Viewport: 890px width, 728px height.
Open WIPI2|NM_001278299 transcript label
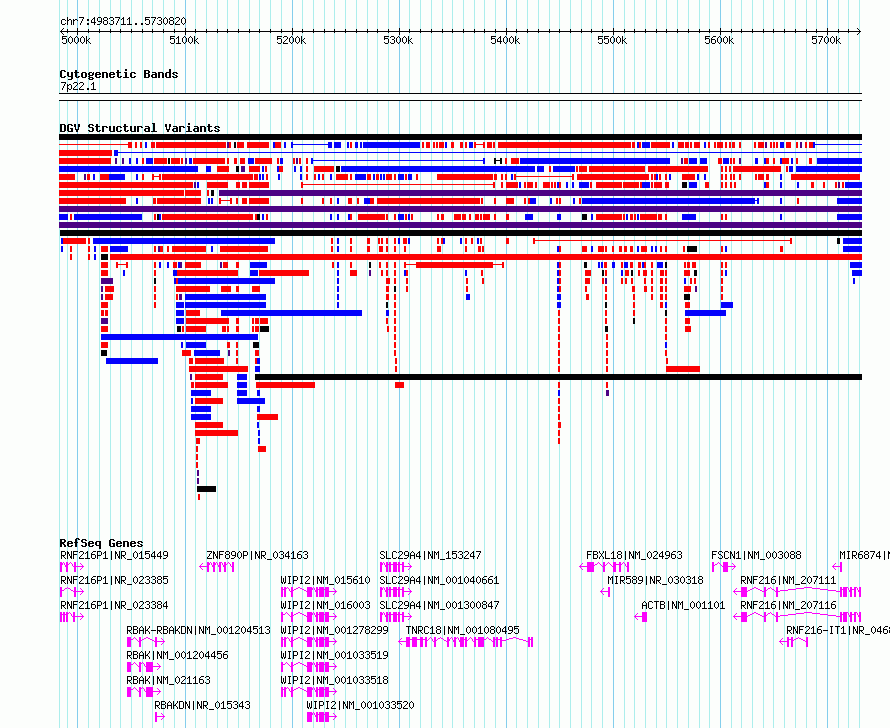[x=334, y=630]
